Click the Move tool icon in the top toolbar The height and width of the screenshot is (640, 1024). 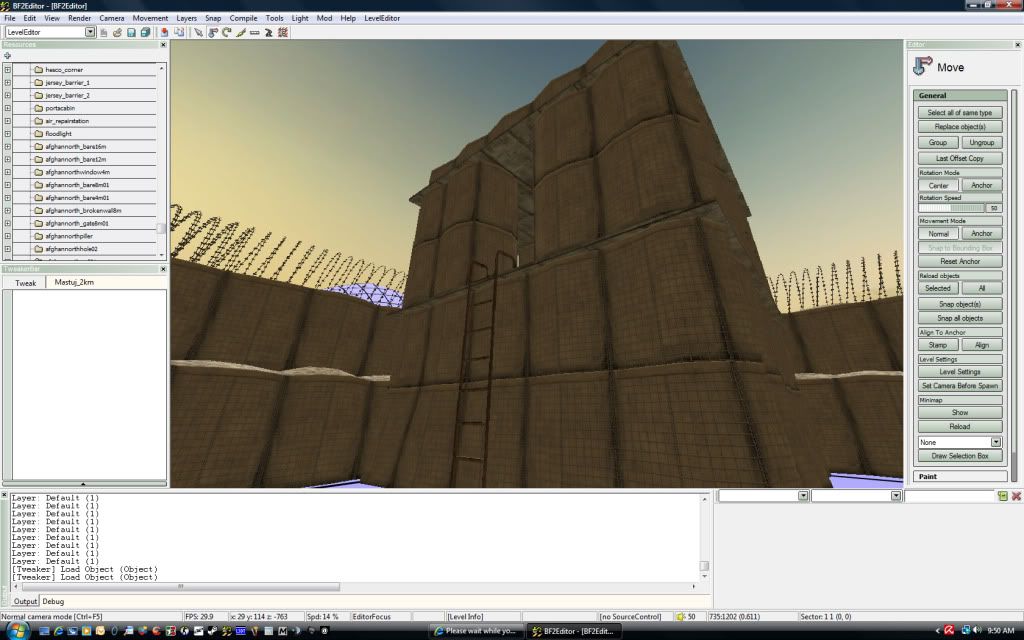212,33
